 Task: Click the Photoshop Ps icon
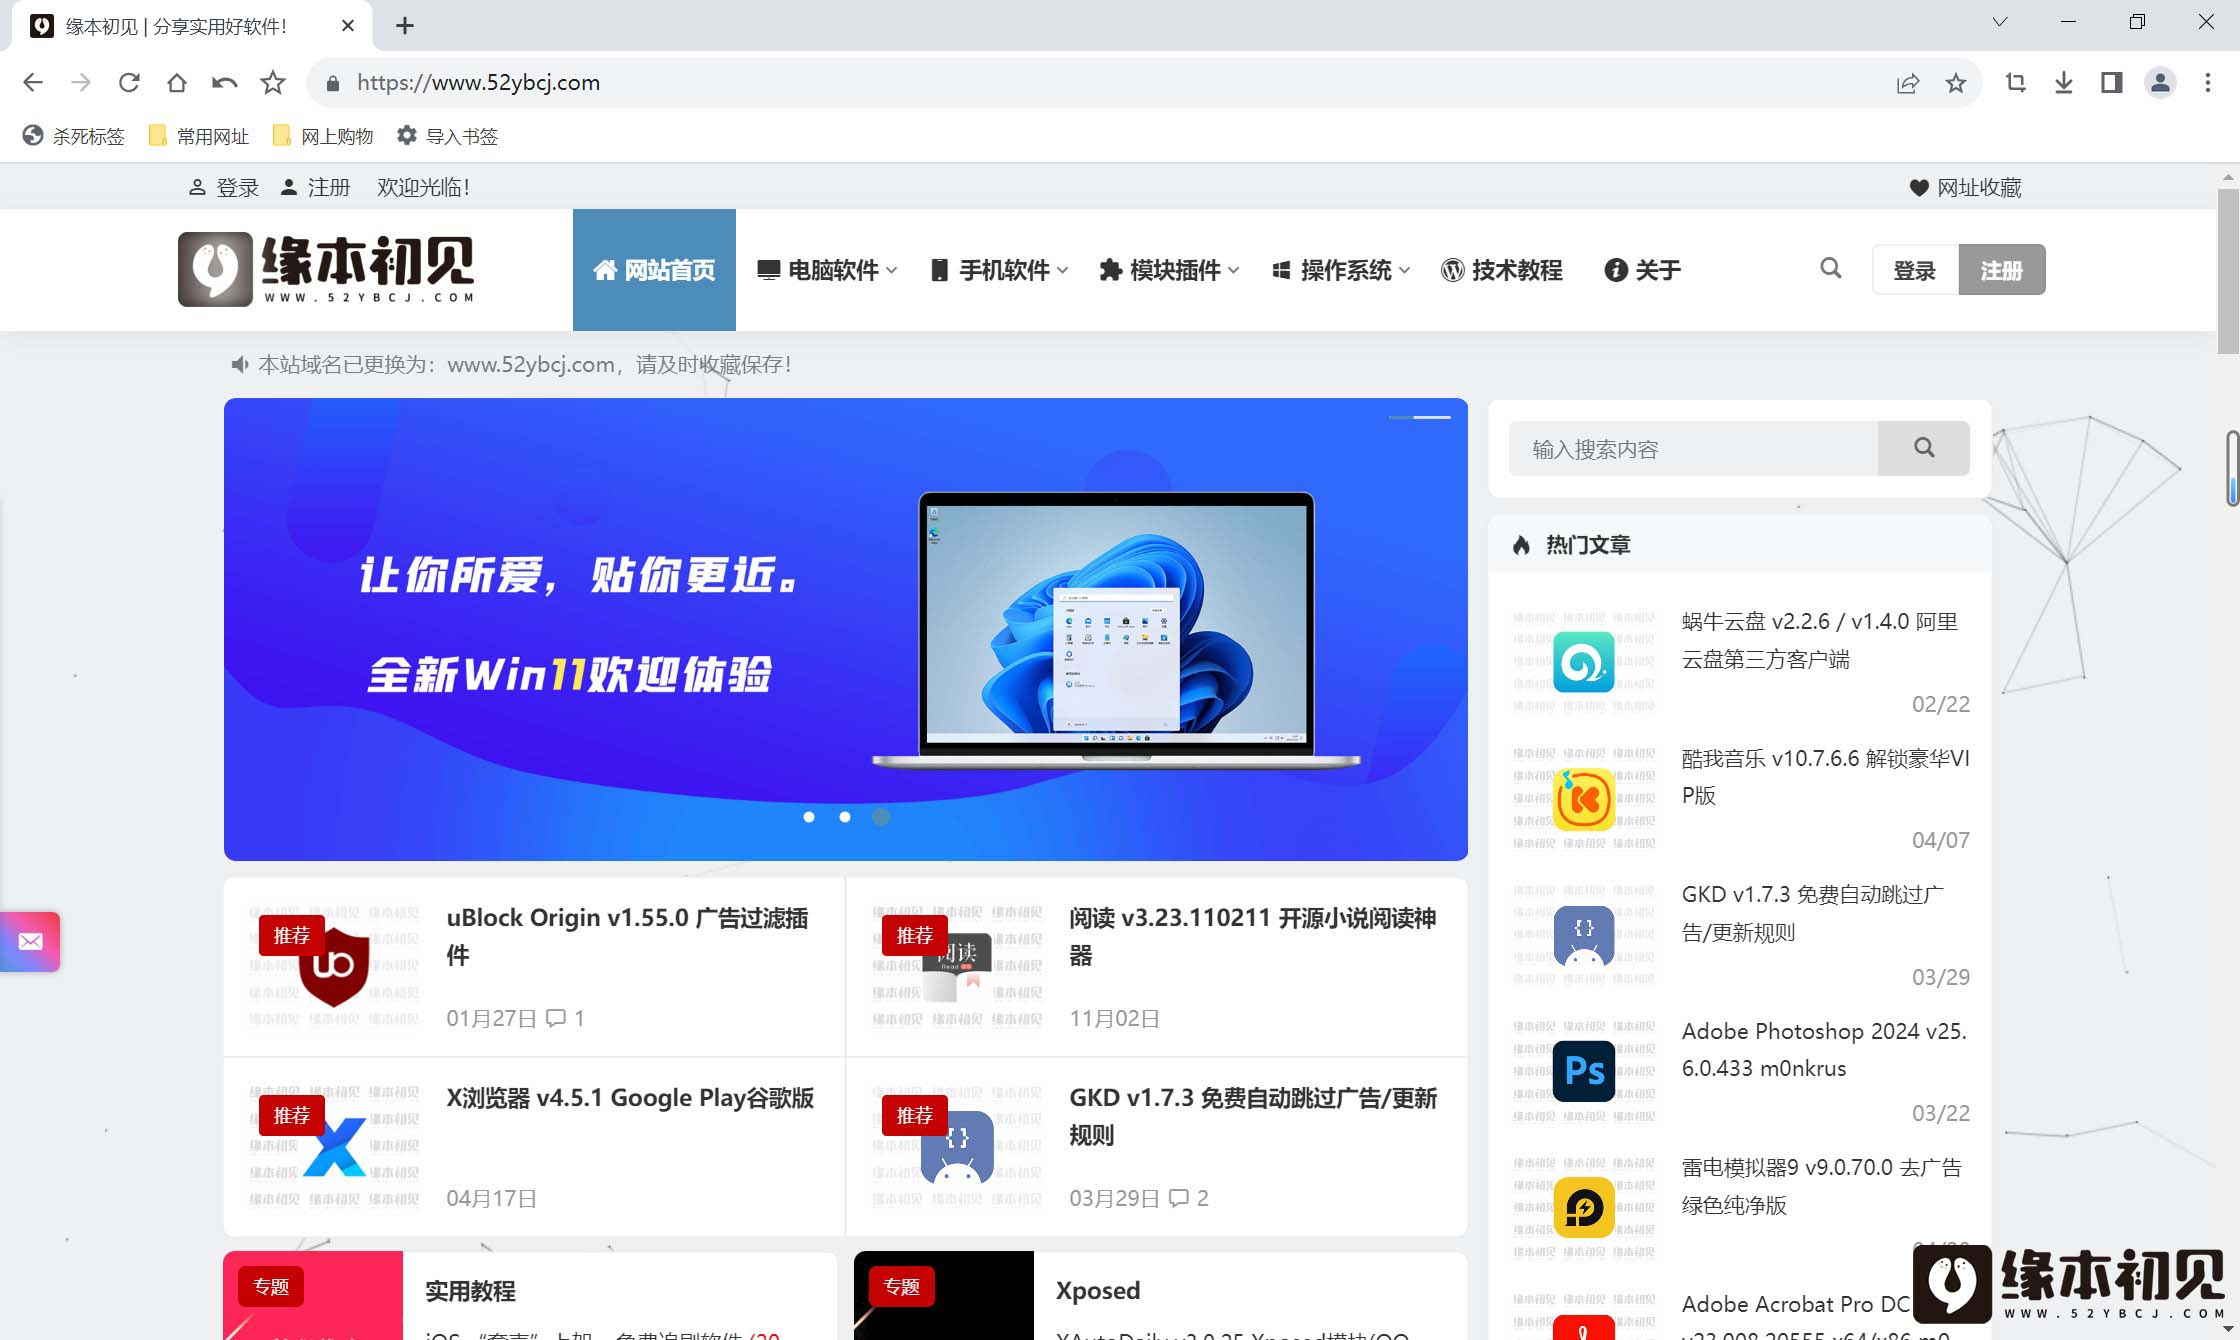click(x=1584, y=1071)
